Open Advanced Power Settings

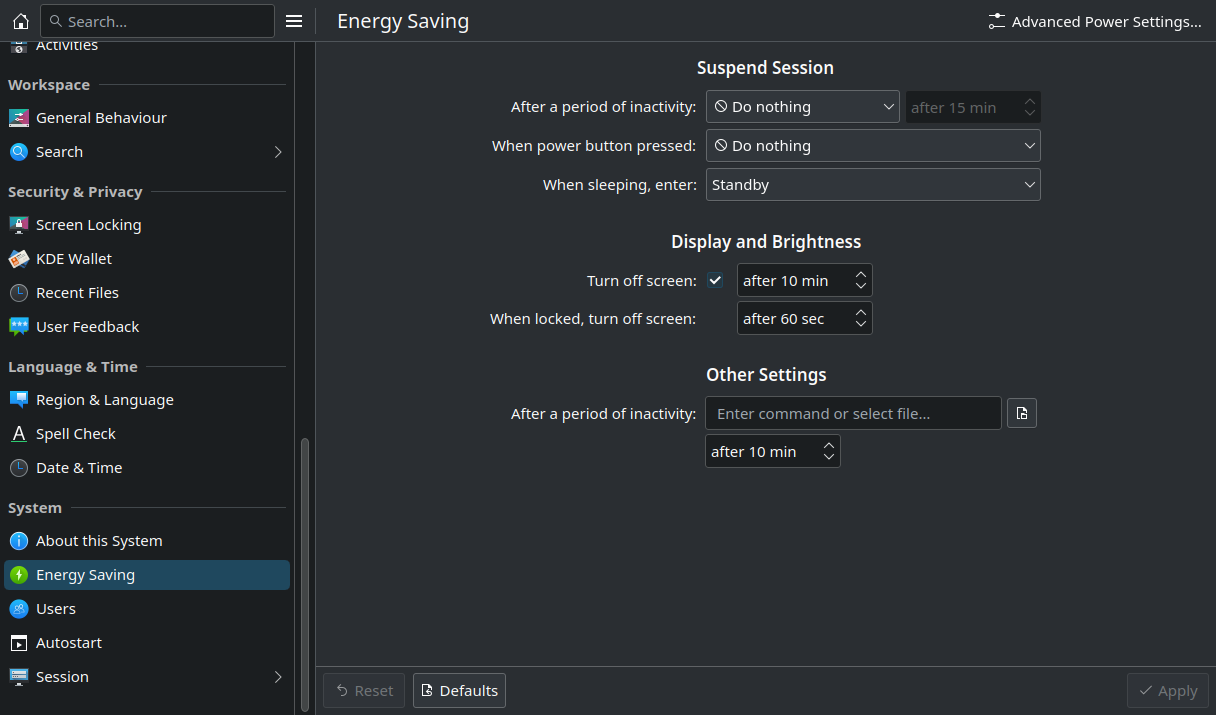pyautogui.click(x=1095, y=21)
